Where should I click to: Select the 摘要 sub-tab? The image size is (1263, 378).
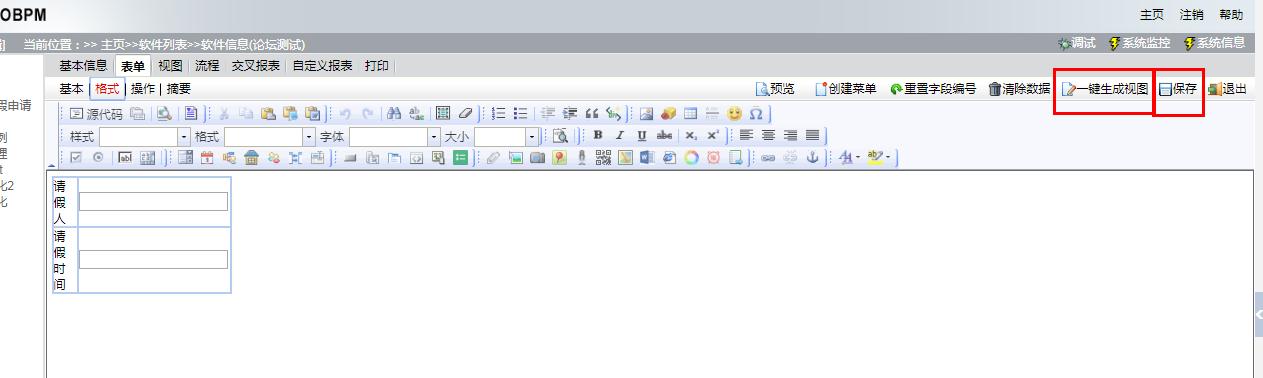[179, 89]
